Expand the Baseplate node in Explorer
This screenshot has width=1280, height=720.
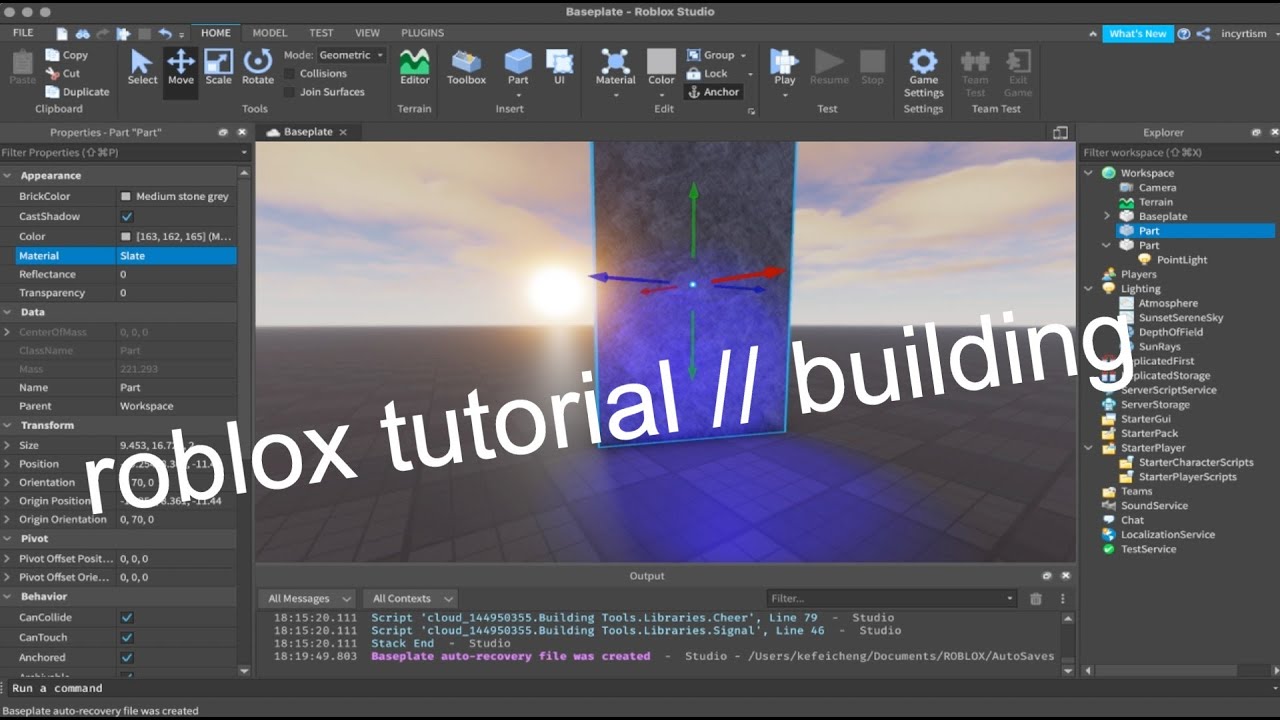(x=1107, y=216)
